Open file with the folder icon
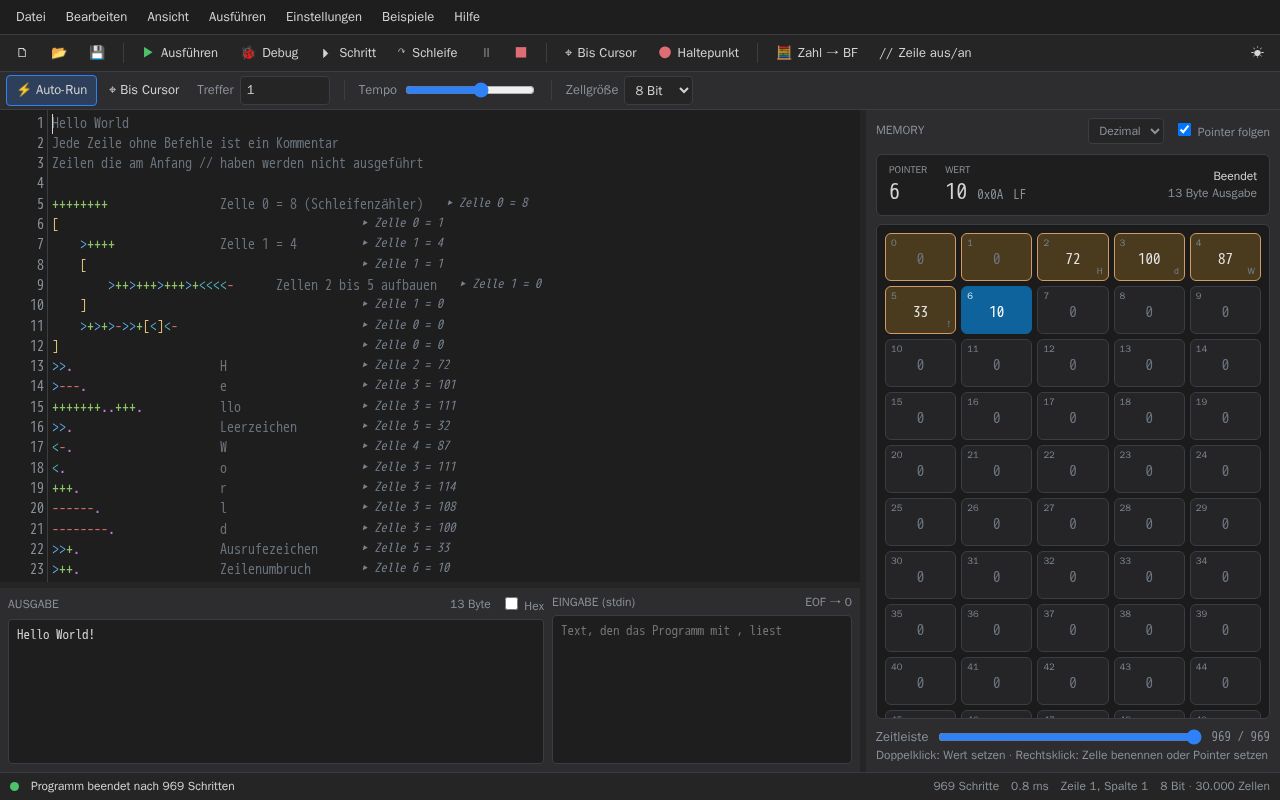The width and height of the screenshot is (1280, 800). (59, 53)
